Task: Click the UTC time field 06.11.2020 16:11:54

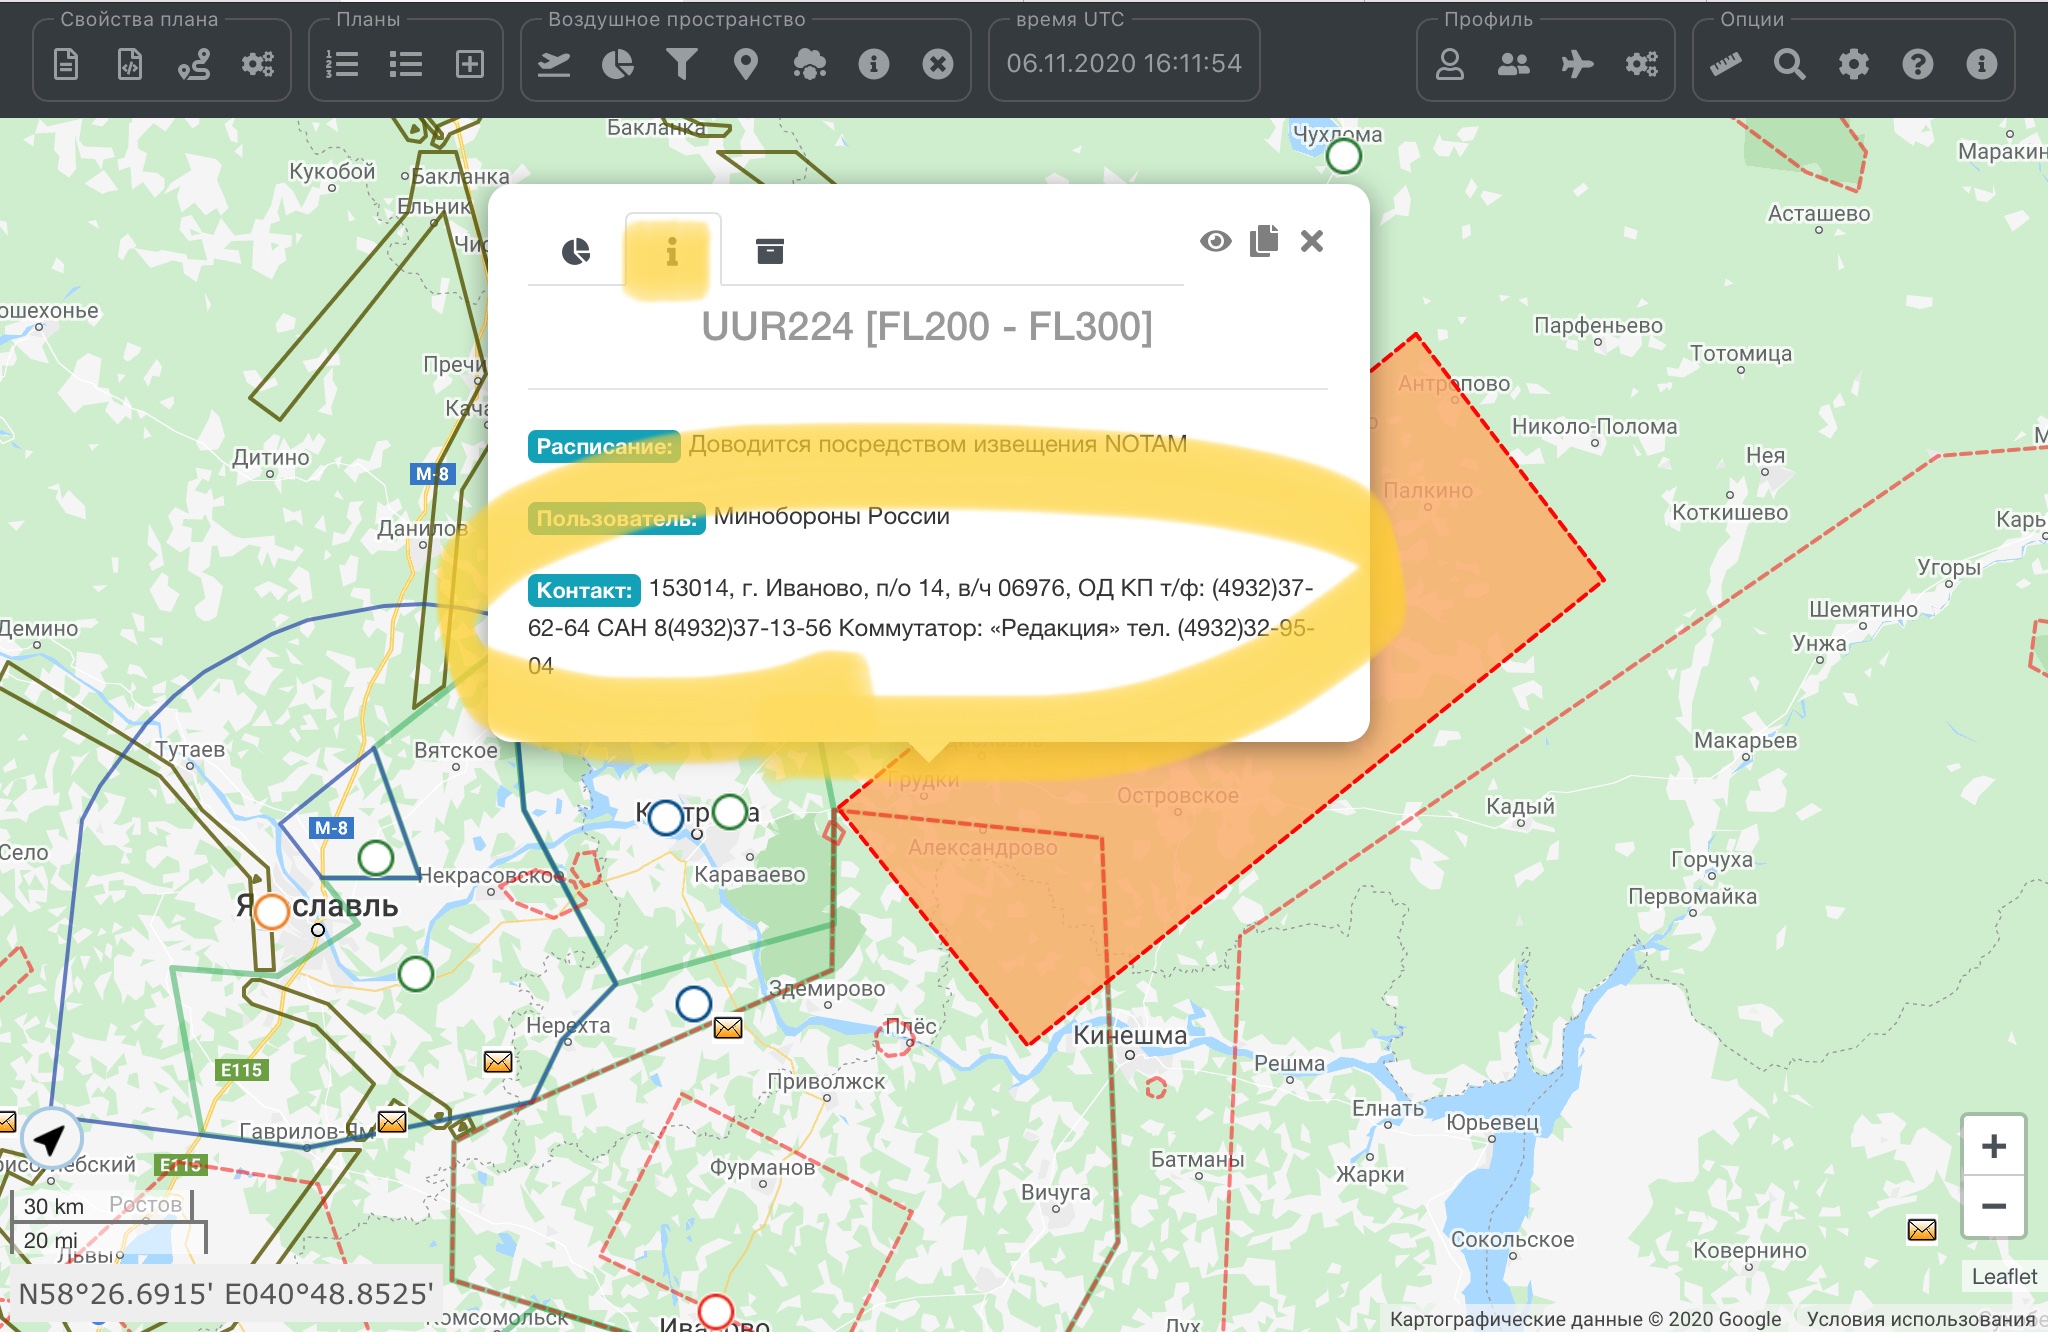Action: (x=1124, y=64)
